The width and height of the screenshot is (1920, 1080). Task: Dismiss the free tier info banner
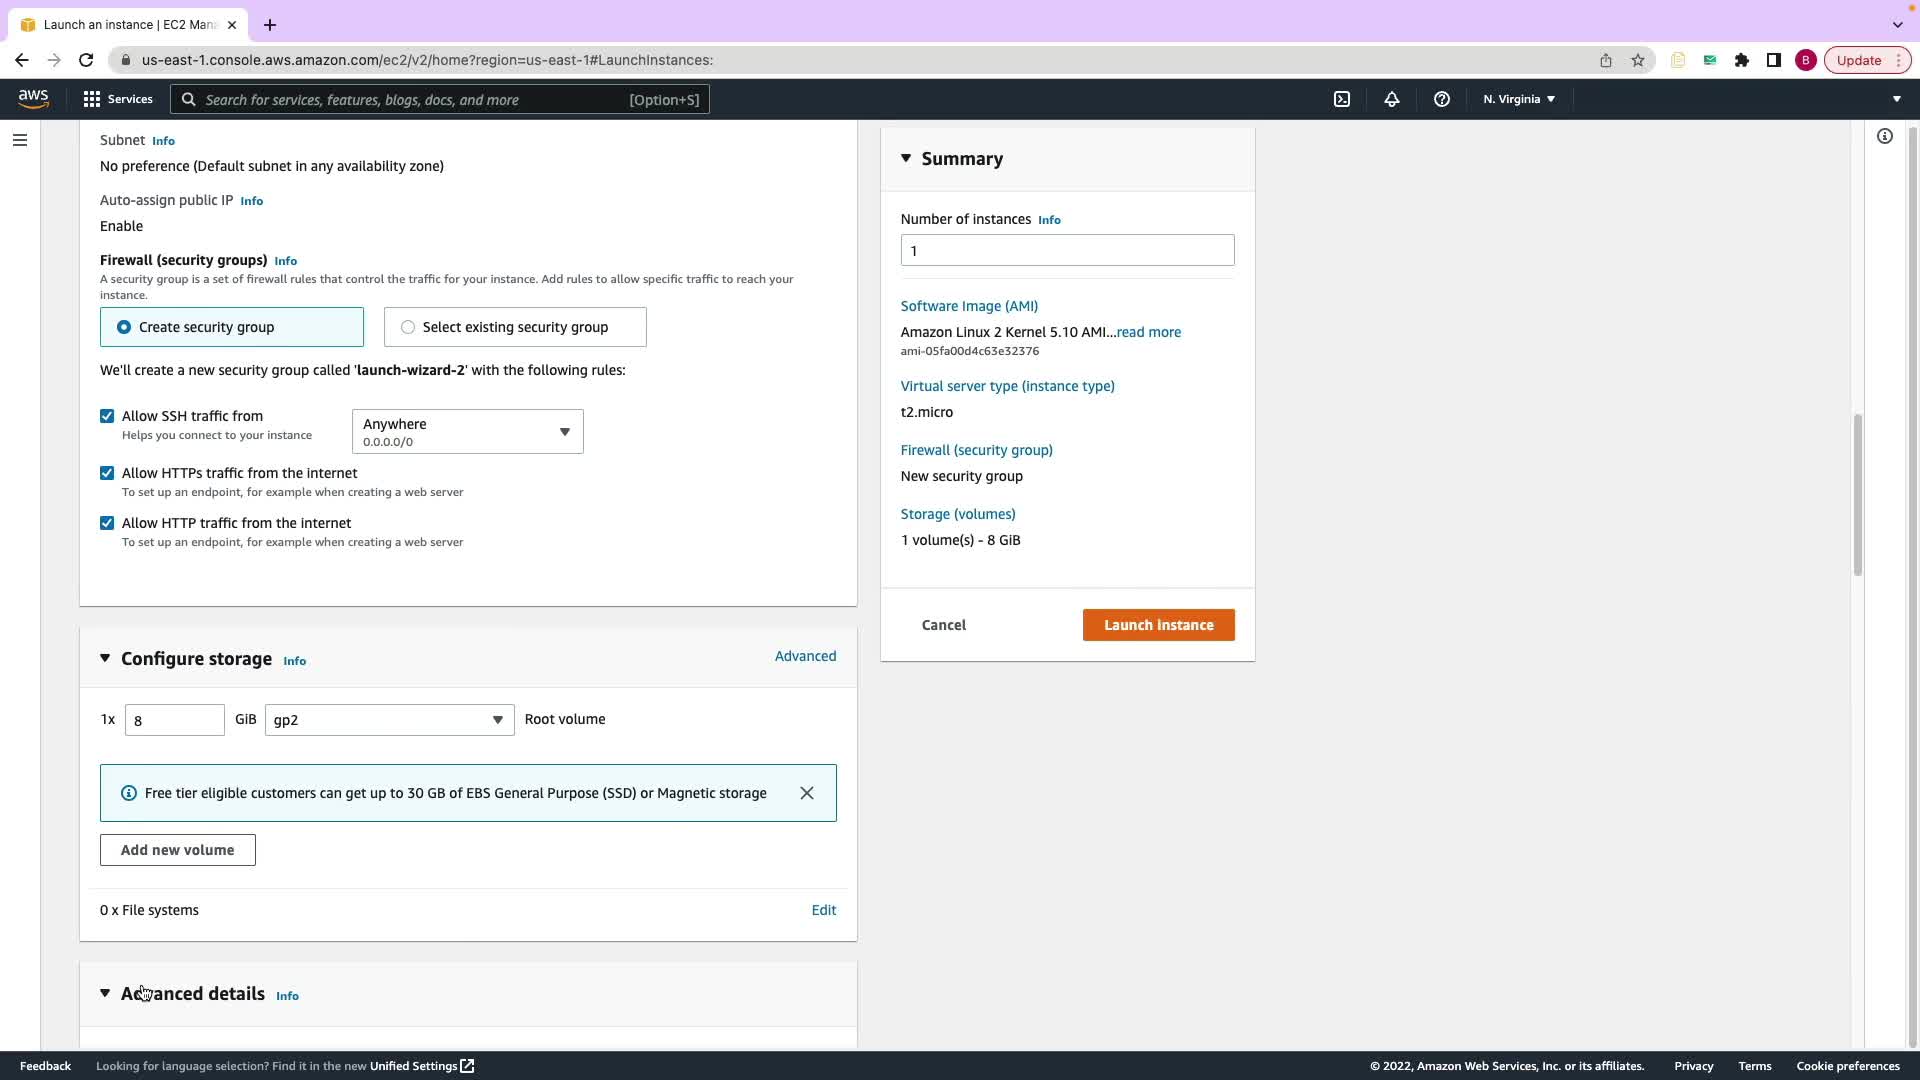point(807,793)
